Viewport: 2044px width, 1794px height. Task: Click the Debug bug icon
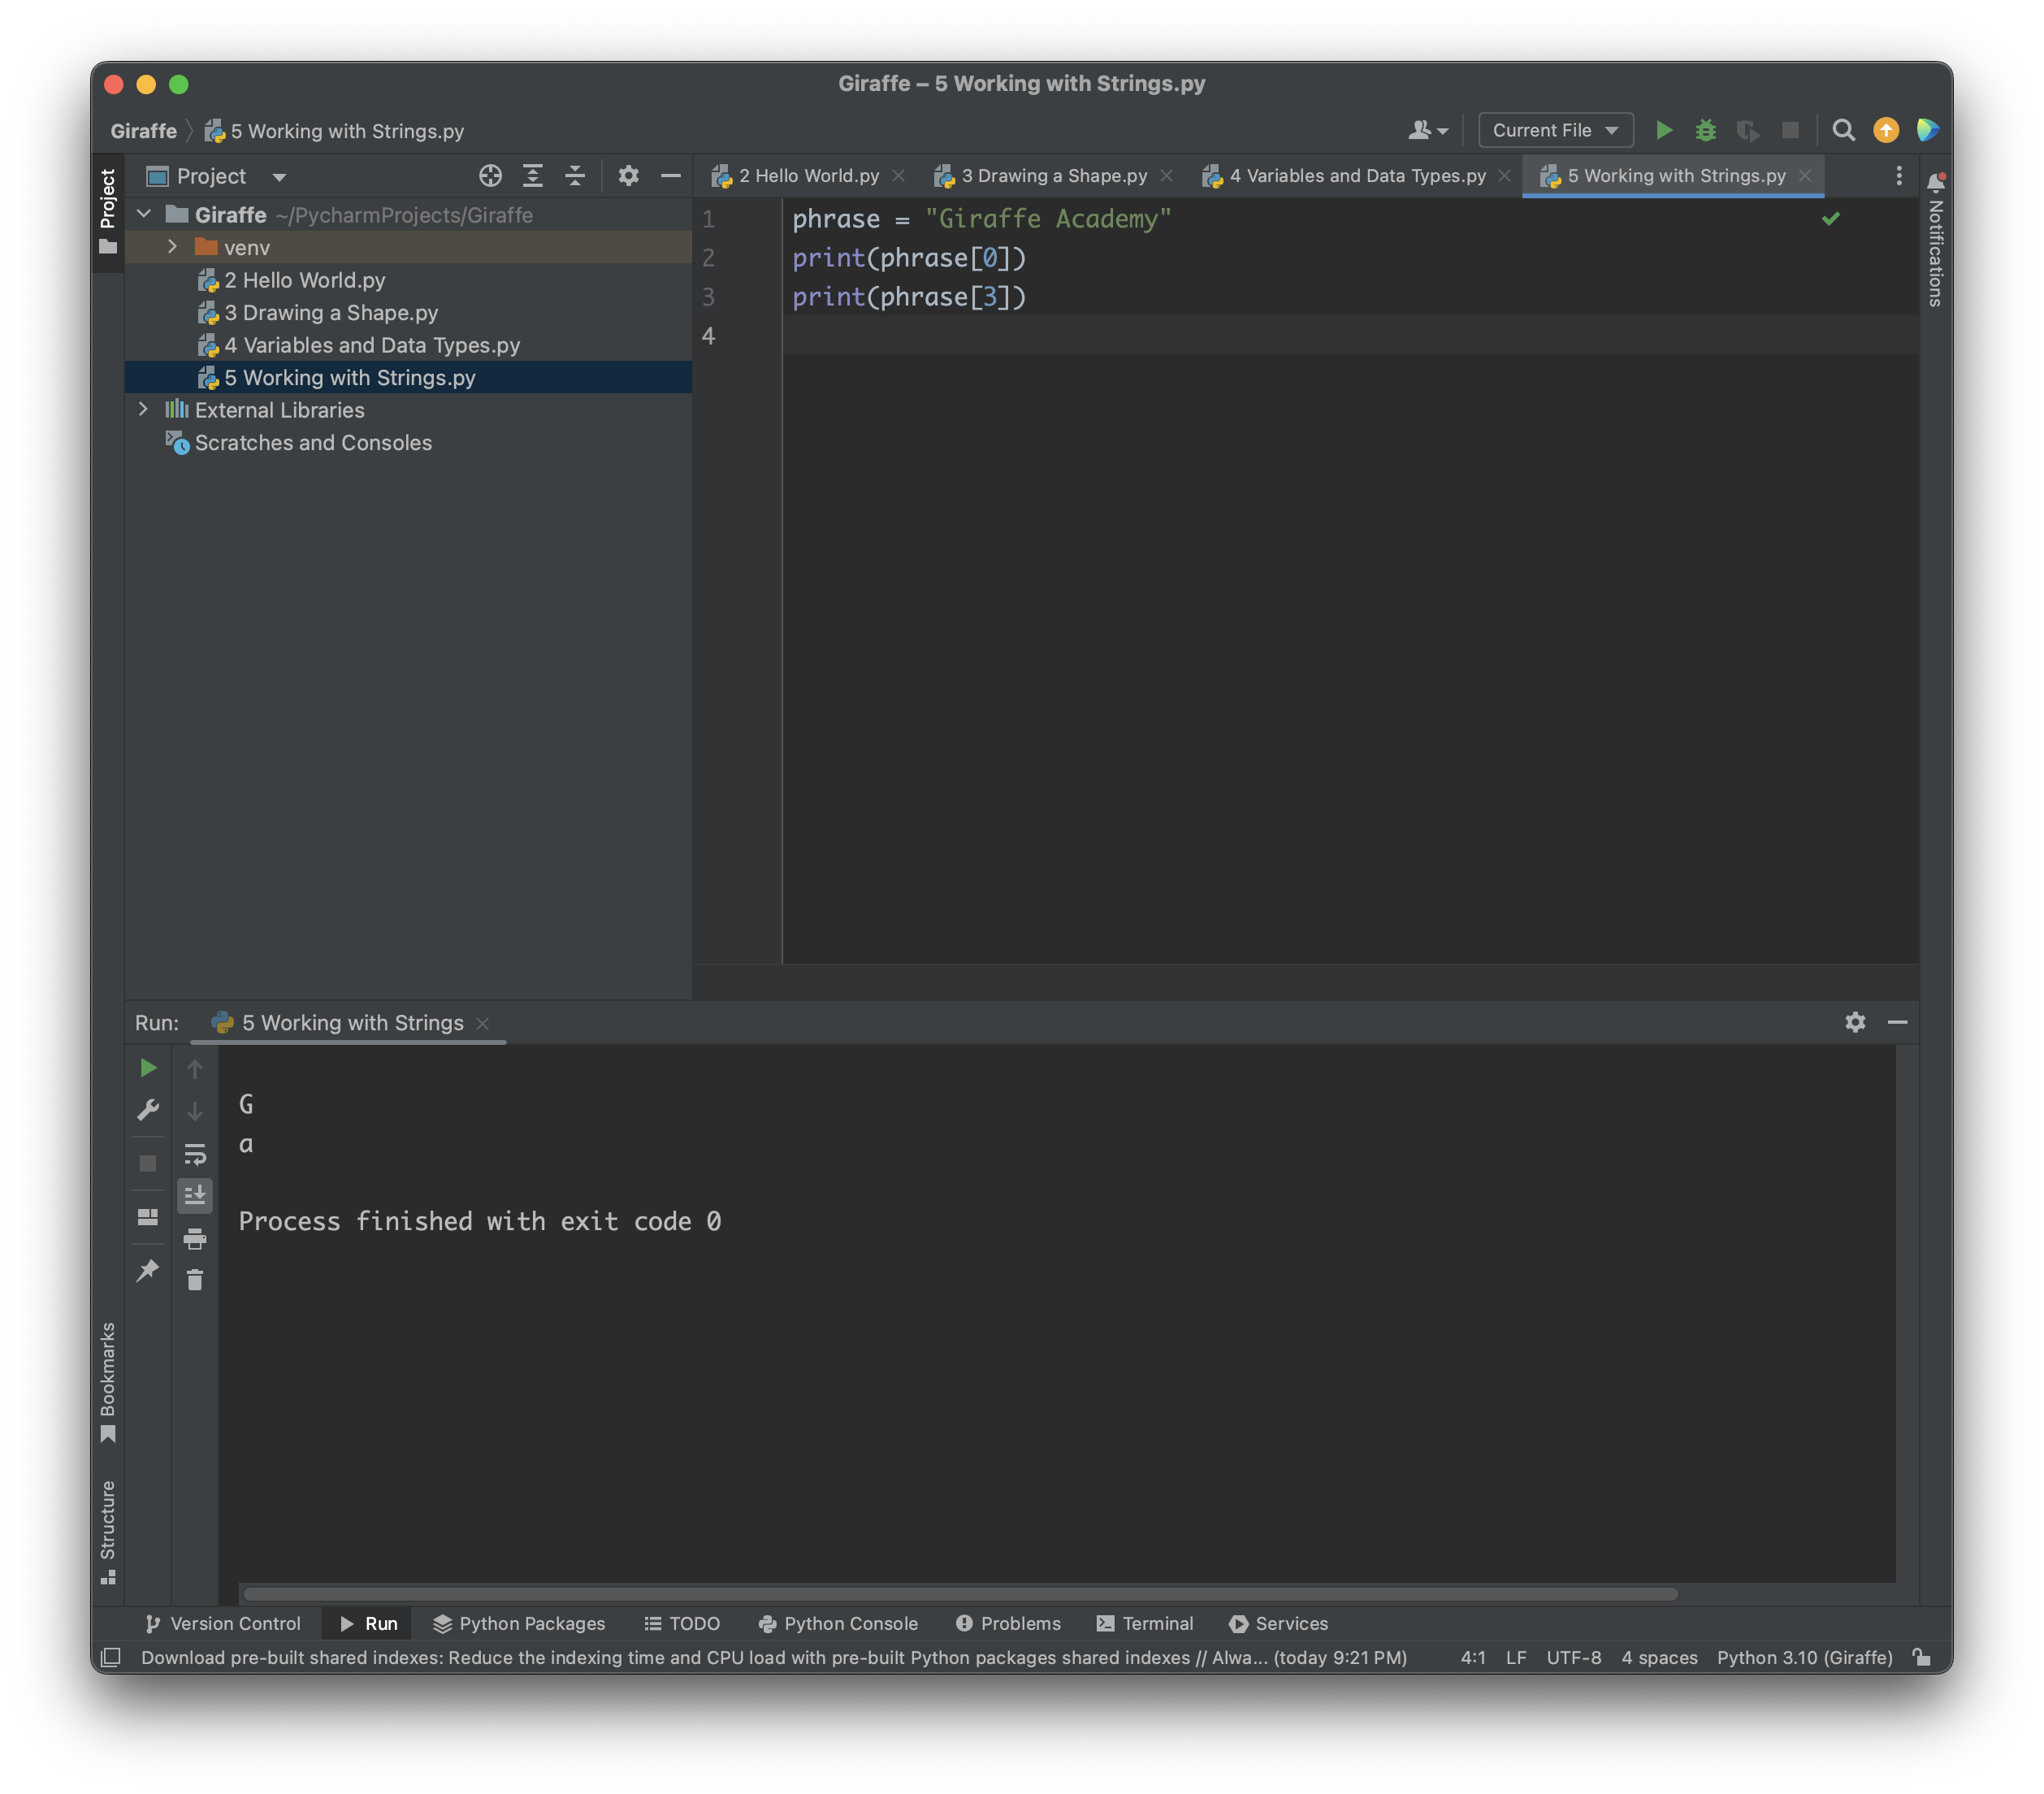(x=1706, y=130)
